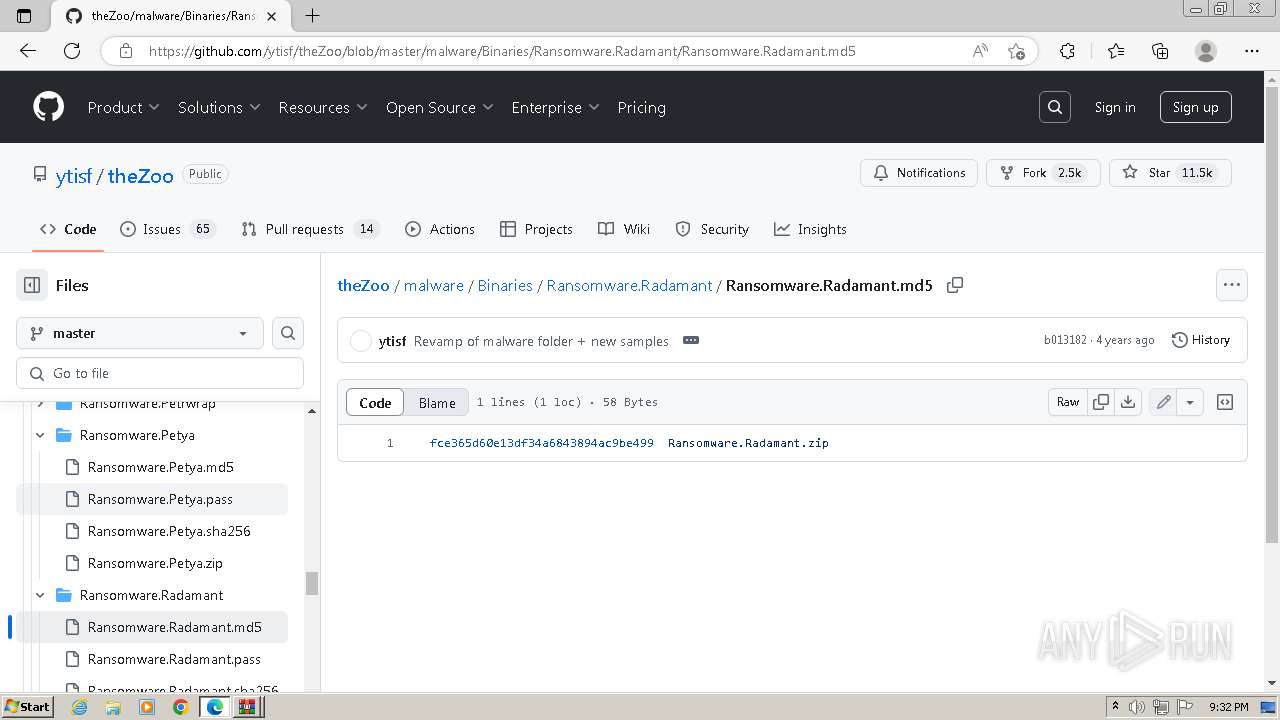
Task: Open the edit options dropdown arrow
Action: 1189,402
